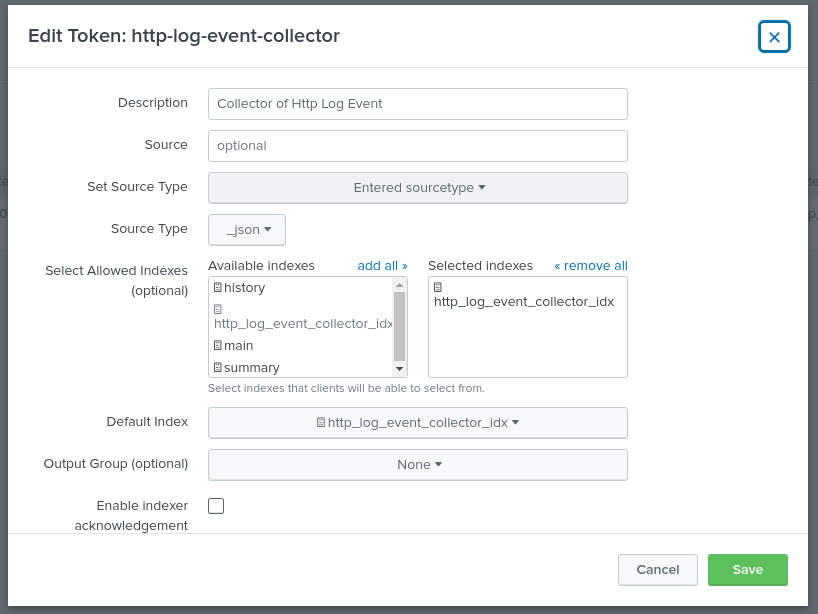This screenshot has height=614, width=818.
Task: Click into the Source input field
Action: pos(418,146)
